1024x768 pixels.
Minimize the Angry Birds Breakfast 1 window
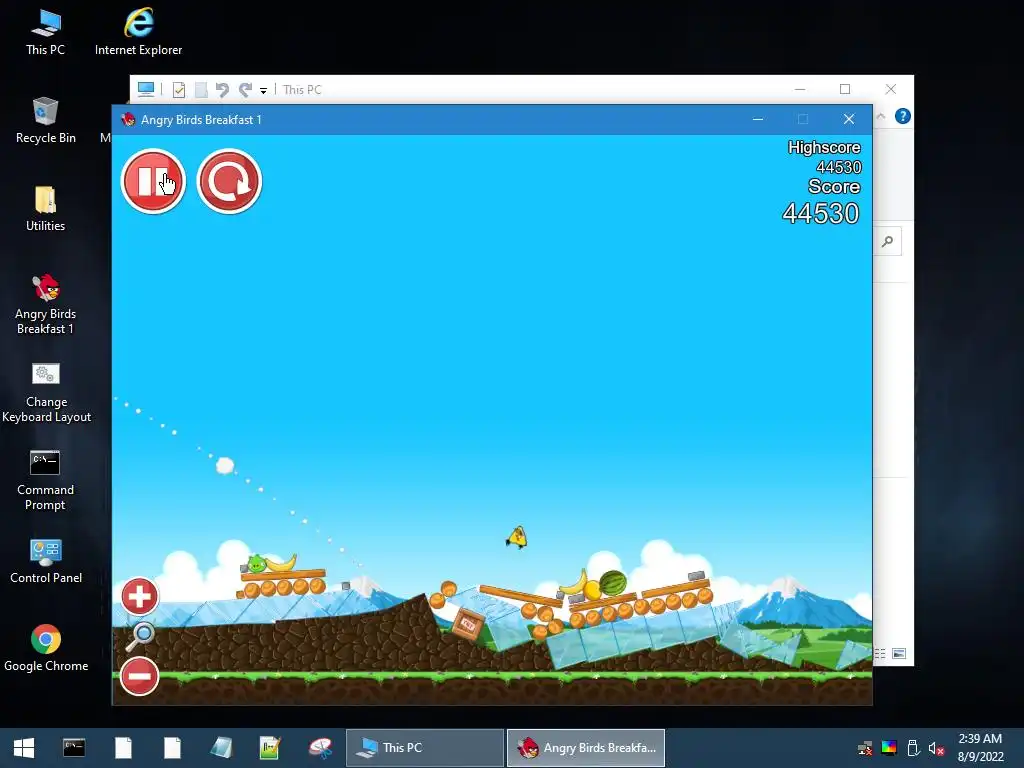(x=758, y=119)
